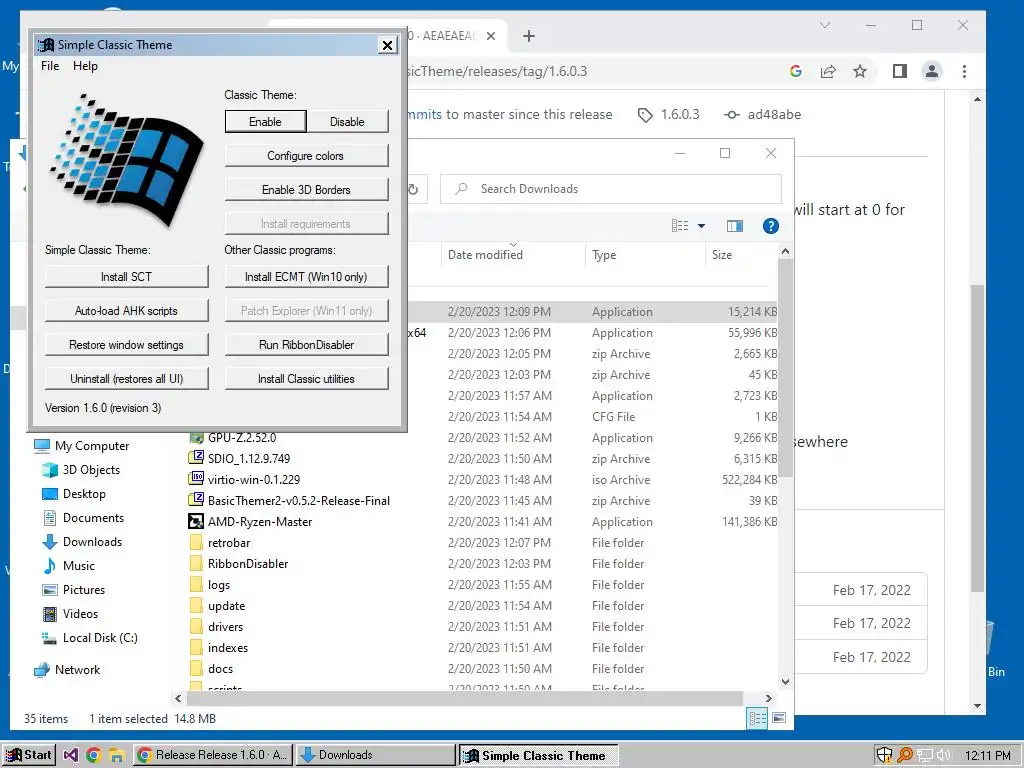Screen dimensions: 1024x768
Task: Click the change view layout icon in Explorer
Action: [680, 226]
